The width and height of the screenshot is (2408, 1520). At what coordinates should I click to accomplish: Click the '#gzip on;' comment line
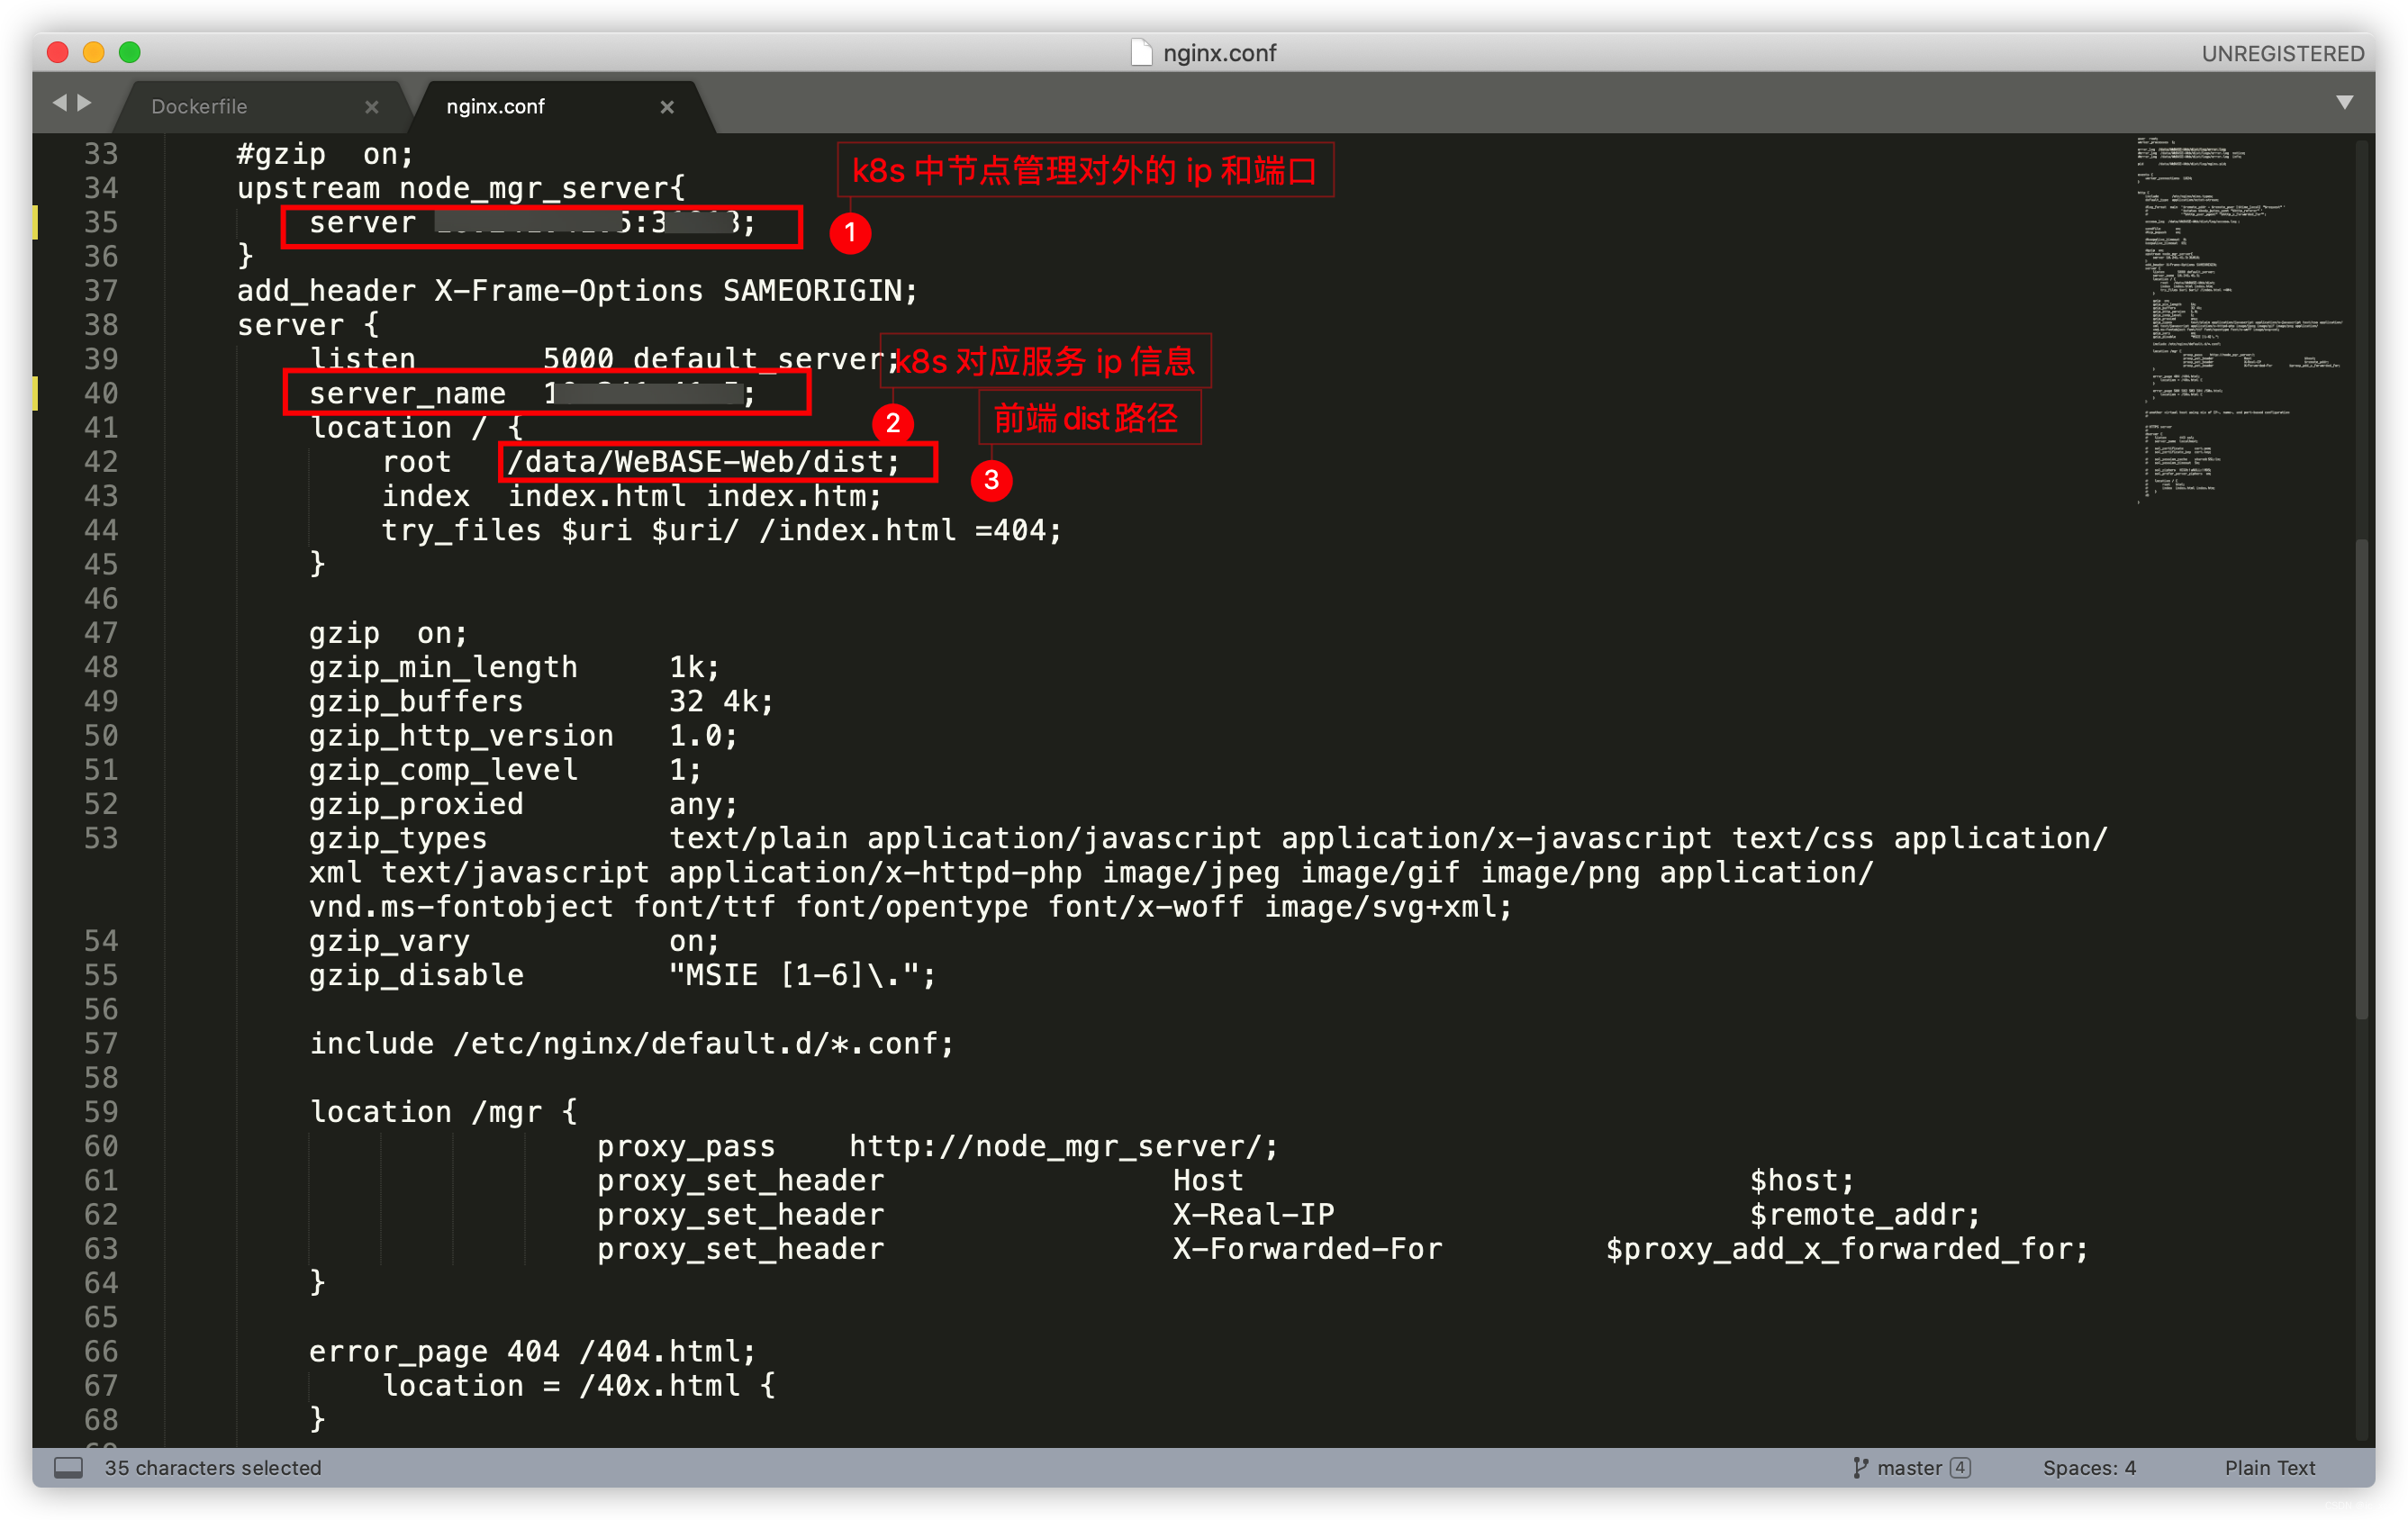[x=325, y=154]
